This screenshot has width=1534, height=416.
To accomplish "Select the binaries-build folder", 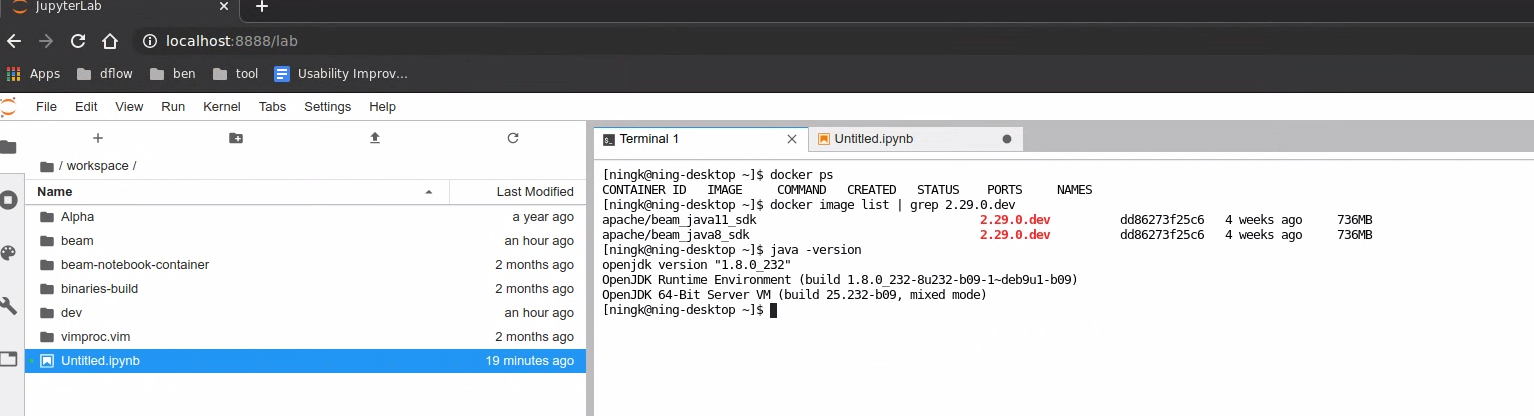I will point(306,289).
